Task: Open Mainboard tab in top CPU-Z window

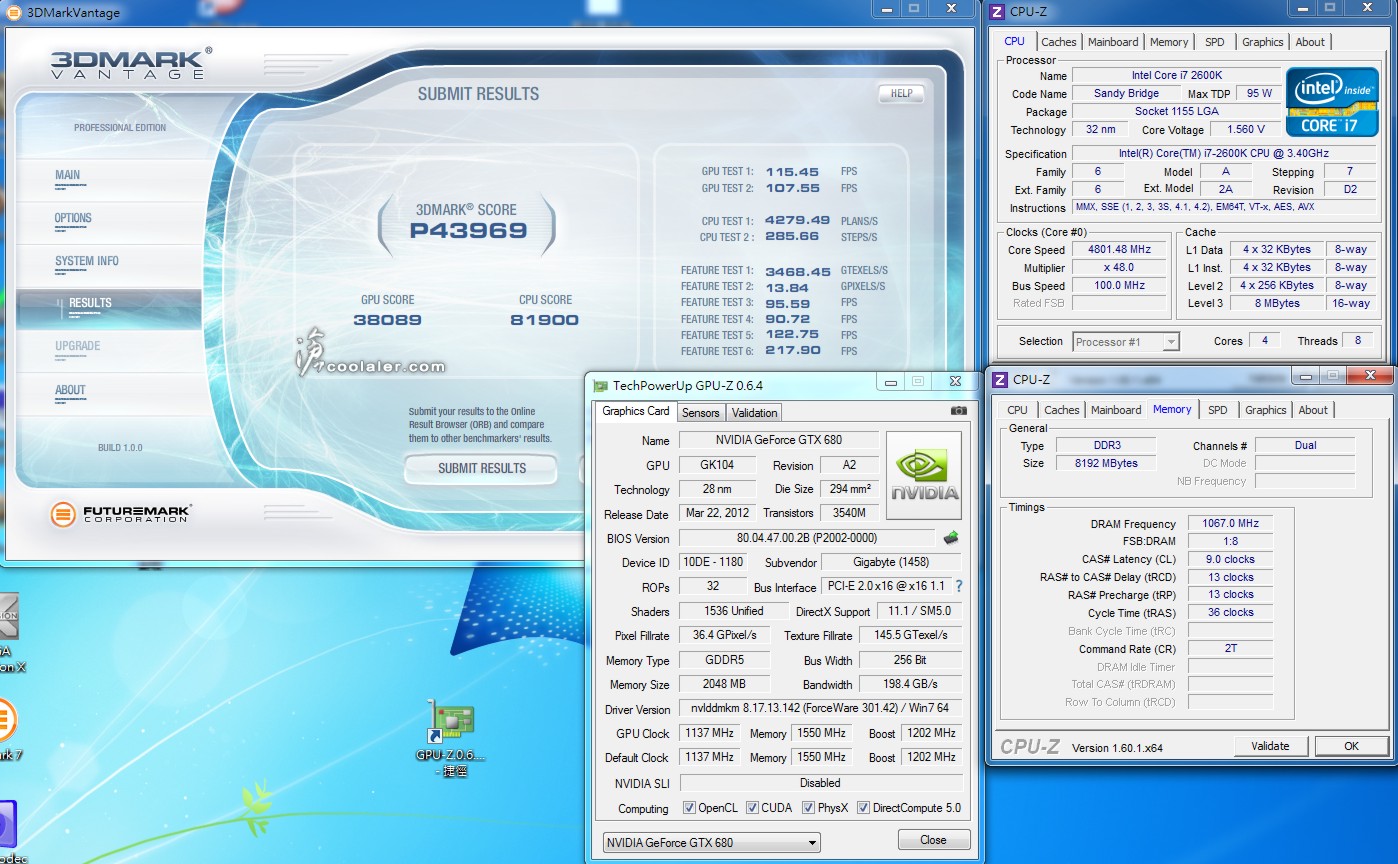Action: [1113, 42]
